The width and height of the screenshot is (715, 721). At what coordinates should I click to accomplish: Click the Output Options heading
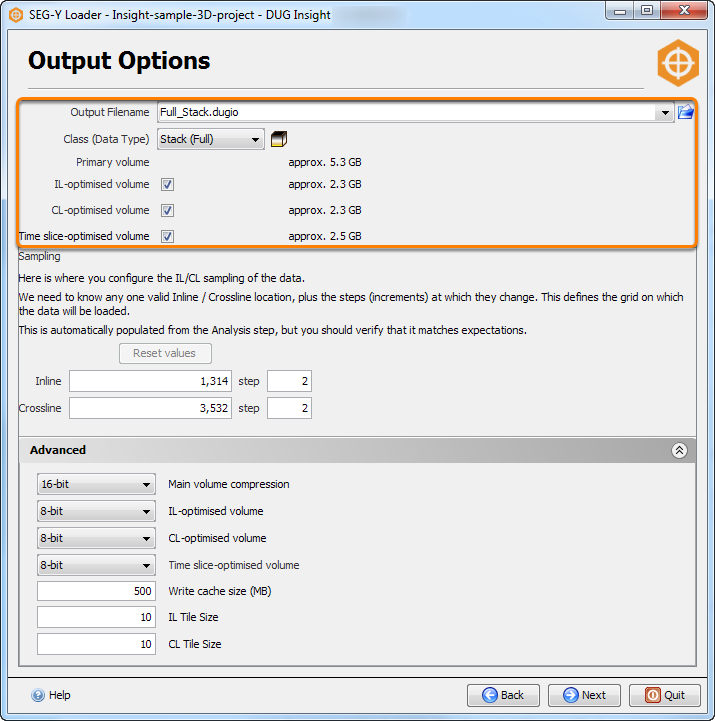point(119,60)
